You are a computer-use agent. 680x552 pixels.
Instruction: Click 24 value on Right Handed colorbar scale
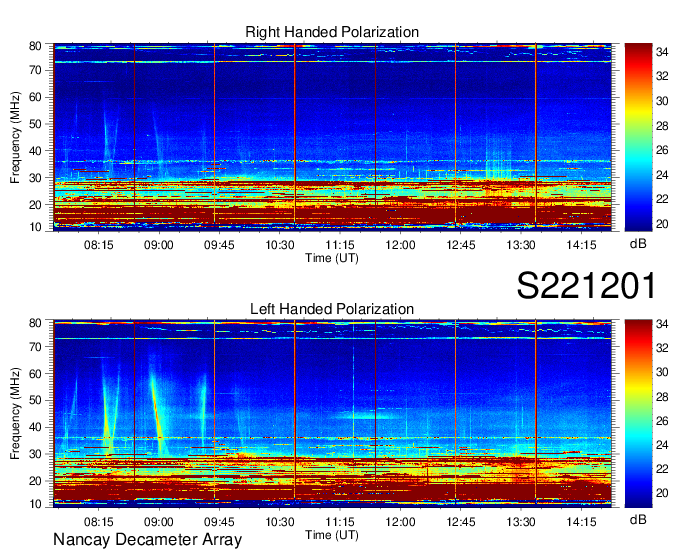click(662, 175)
